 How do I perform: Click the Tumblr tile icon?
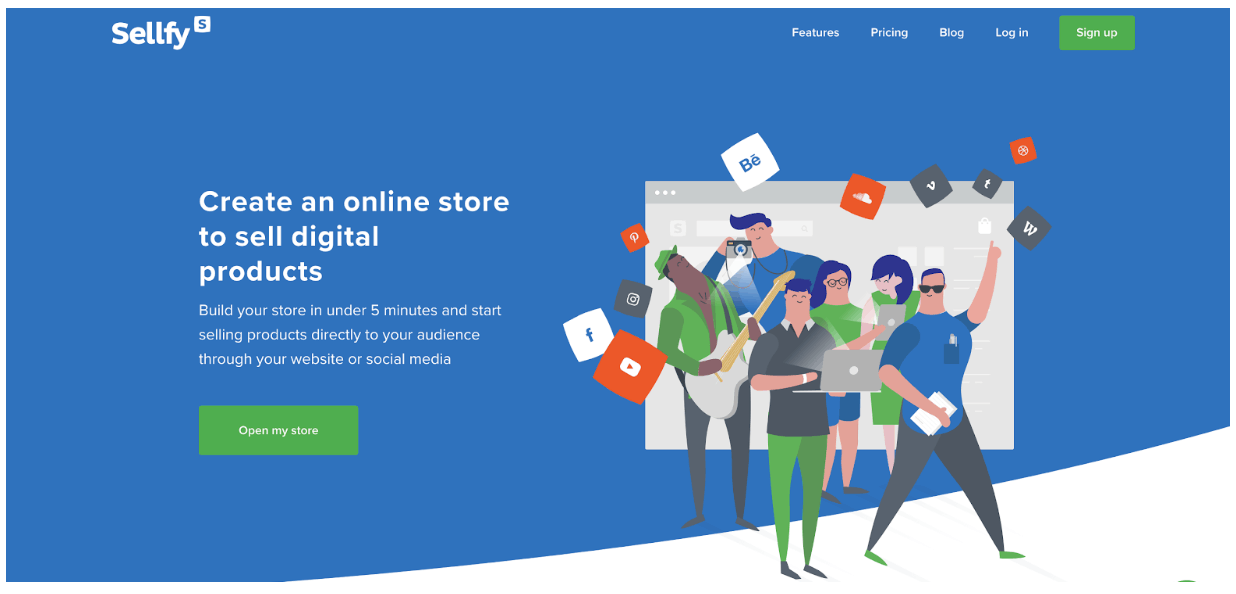pyautogui.click(x=987, y=184)
